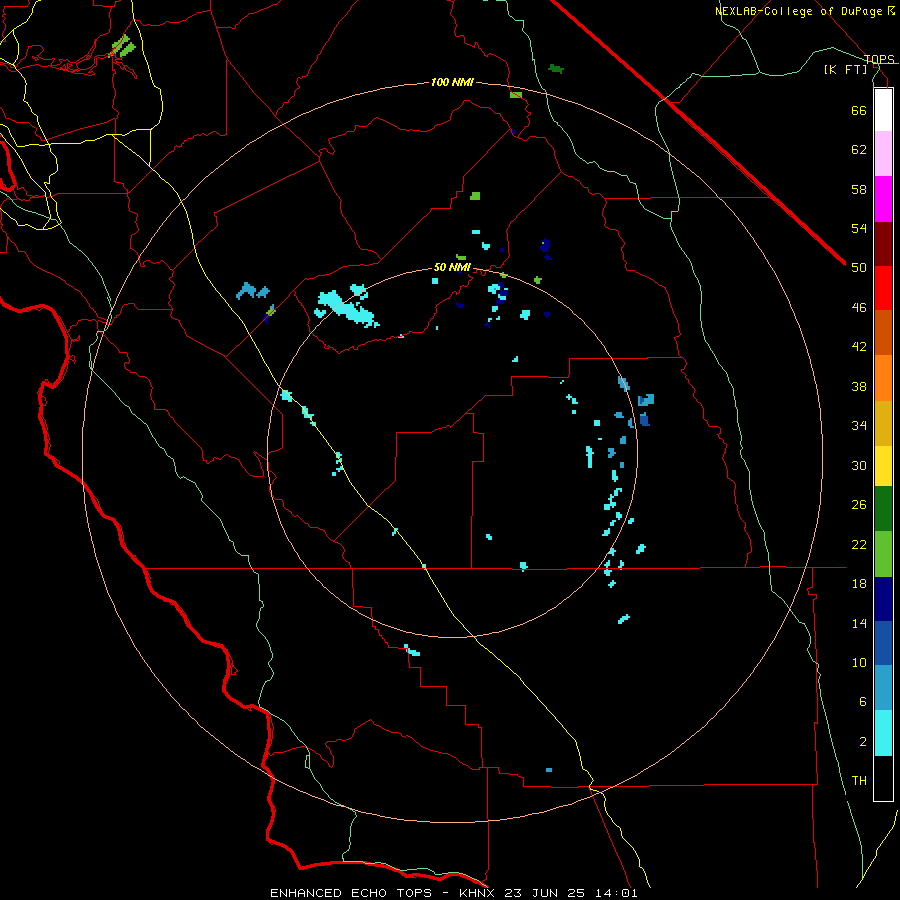Viewport: 900px width, 900px height.
Task: Click the dark orange 42 kft swatch
Action: pyautogui.click(x=883, y=332)
